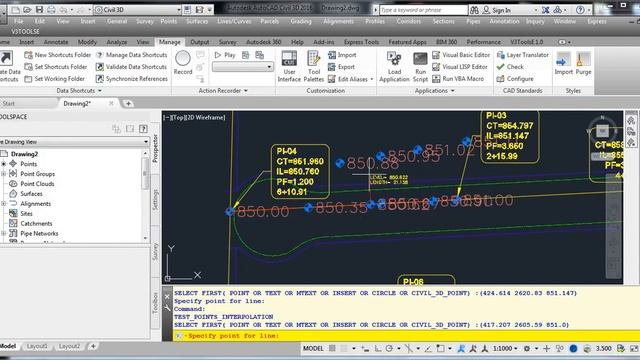Open a new drawing tab with plus button
The width and height of the screenshot is (640, 360).
tap(128, 104)
